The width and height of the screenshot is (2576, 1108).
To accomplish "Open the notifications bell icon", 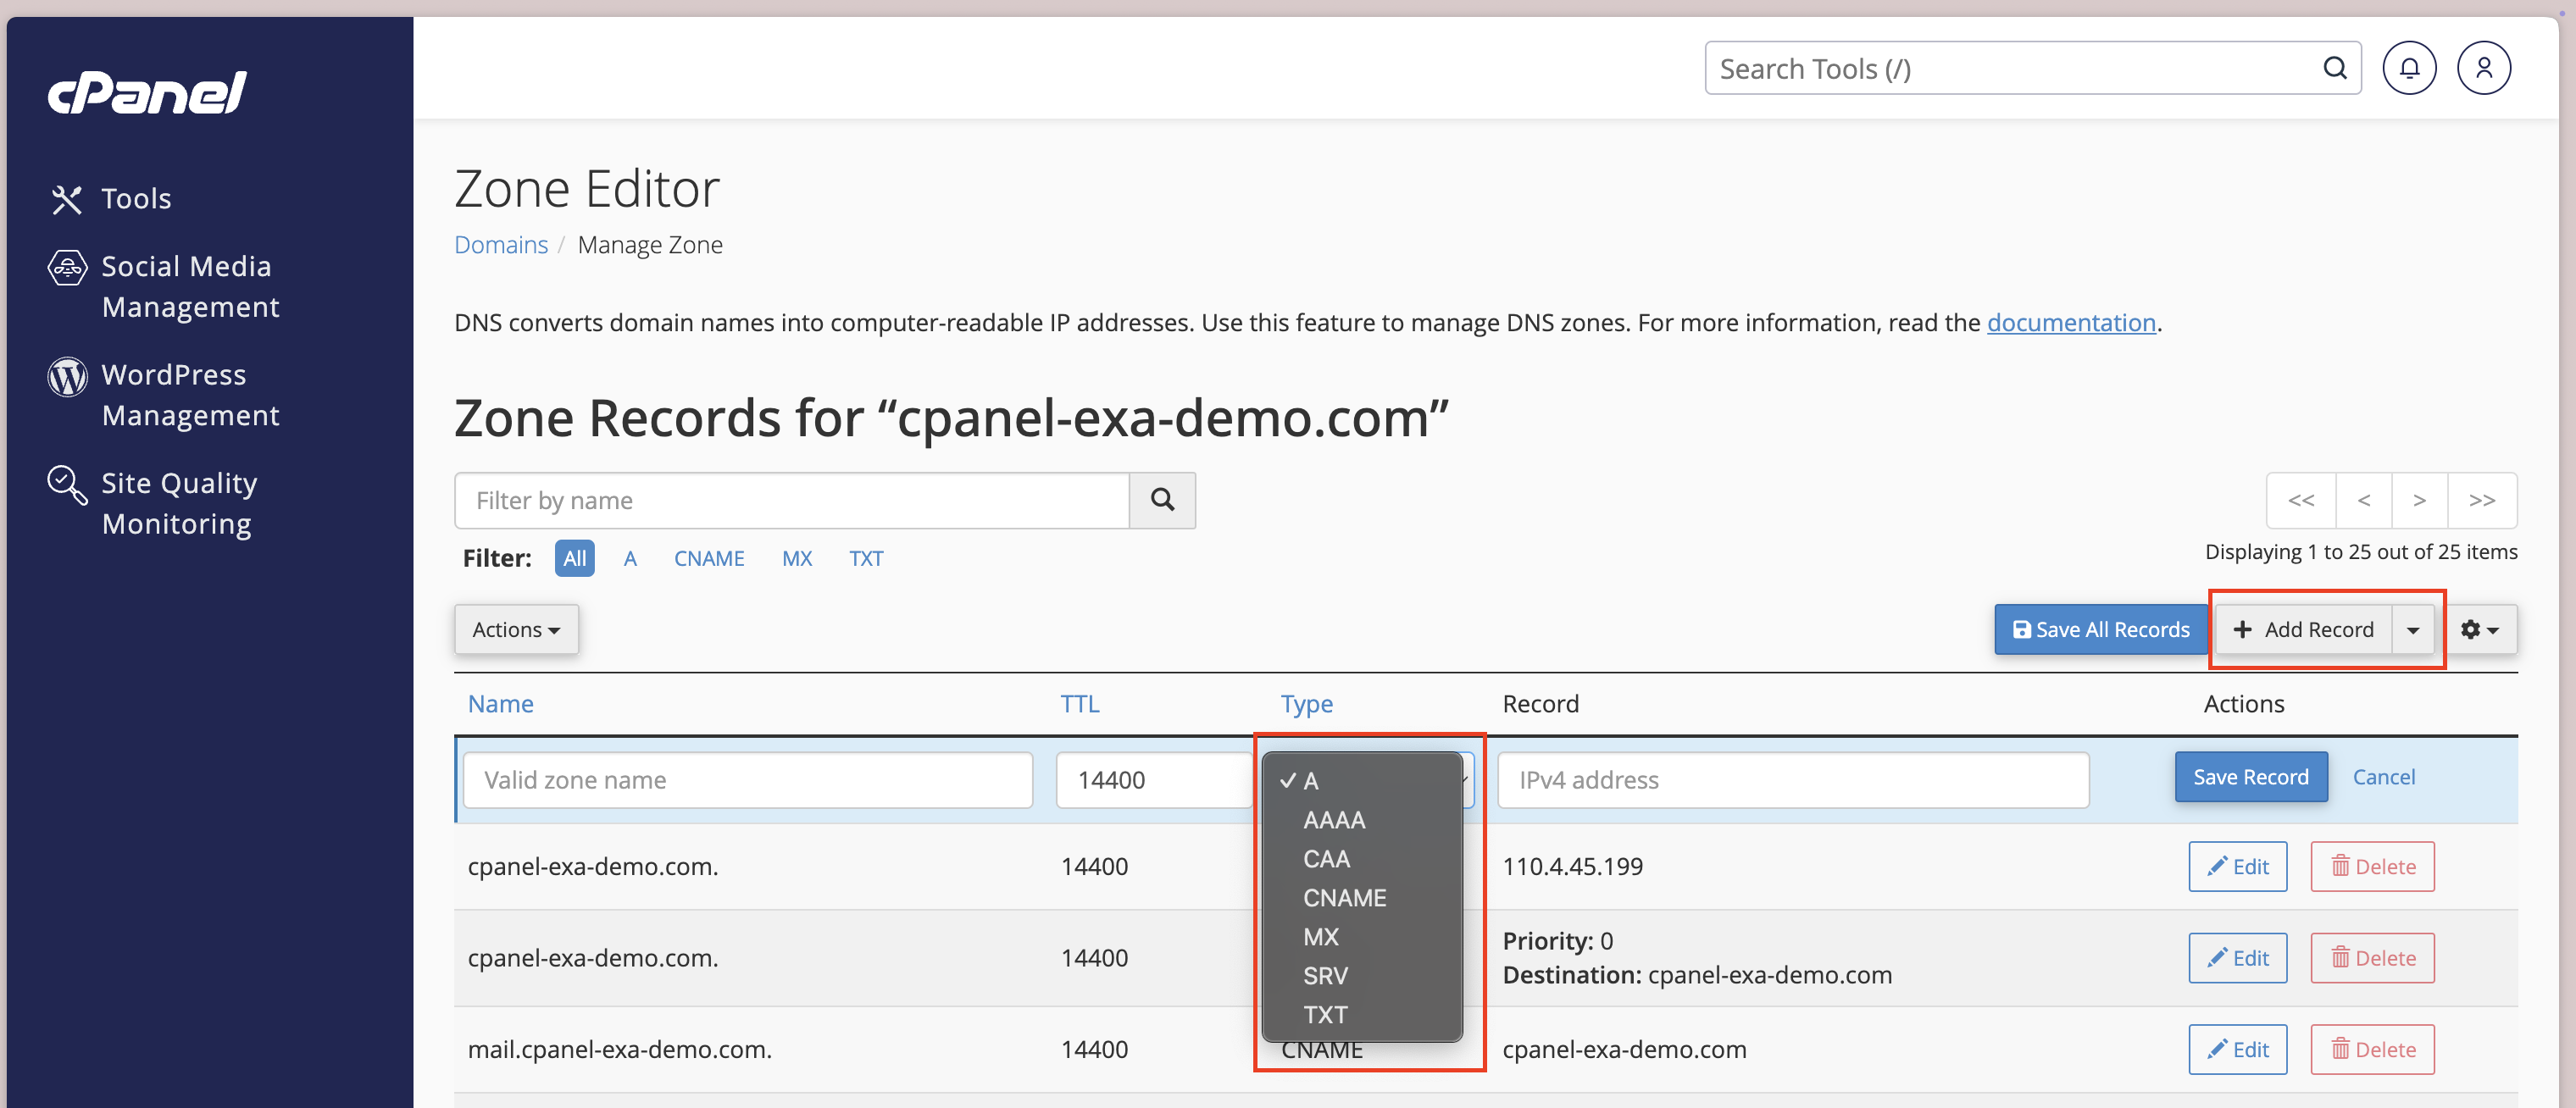I will click(2408, 68).
